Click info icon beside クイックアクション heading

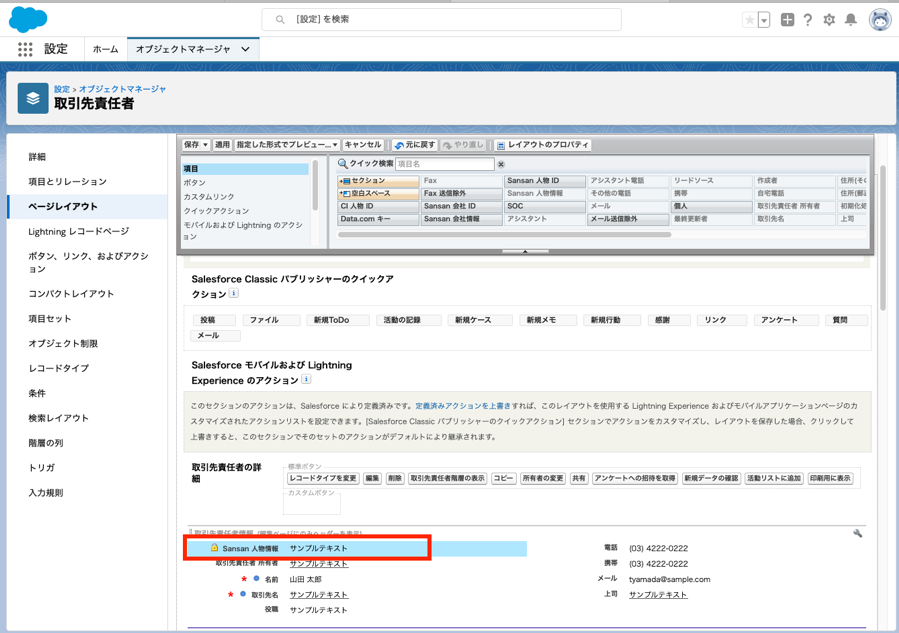pos(234,293)
